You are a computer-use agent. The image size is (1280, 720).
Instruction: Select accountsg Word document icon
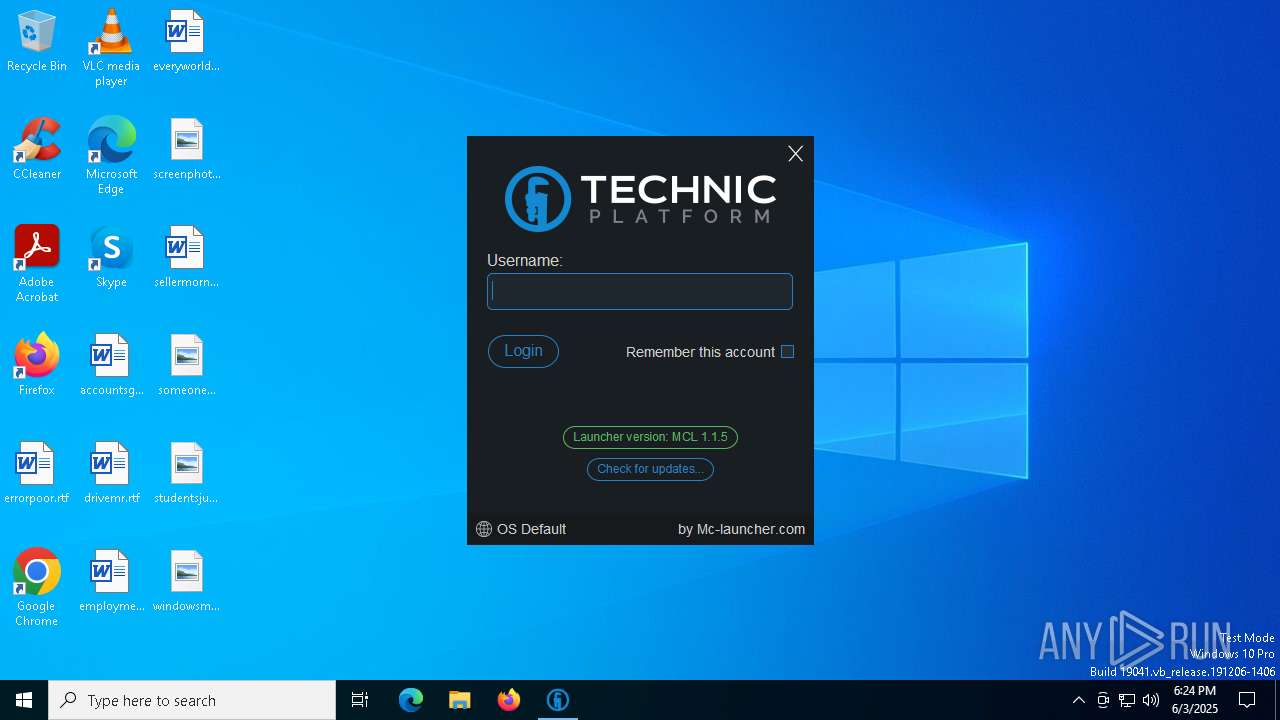pyautogui.click(x=111, y=366)
